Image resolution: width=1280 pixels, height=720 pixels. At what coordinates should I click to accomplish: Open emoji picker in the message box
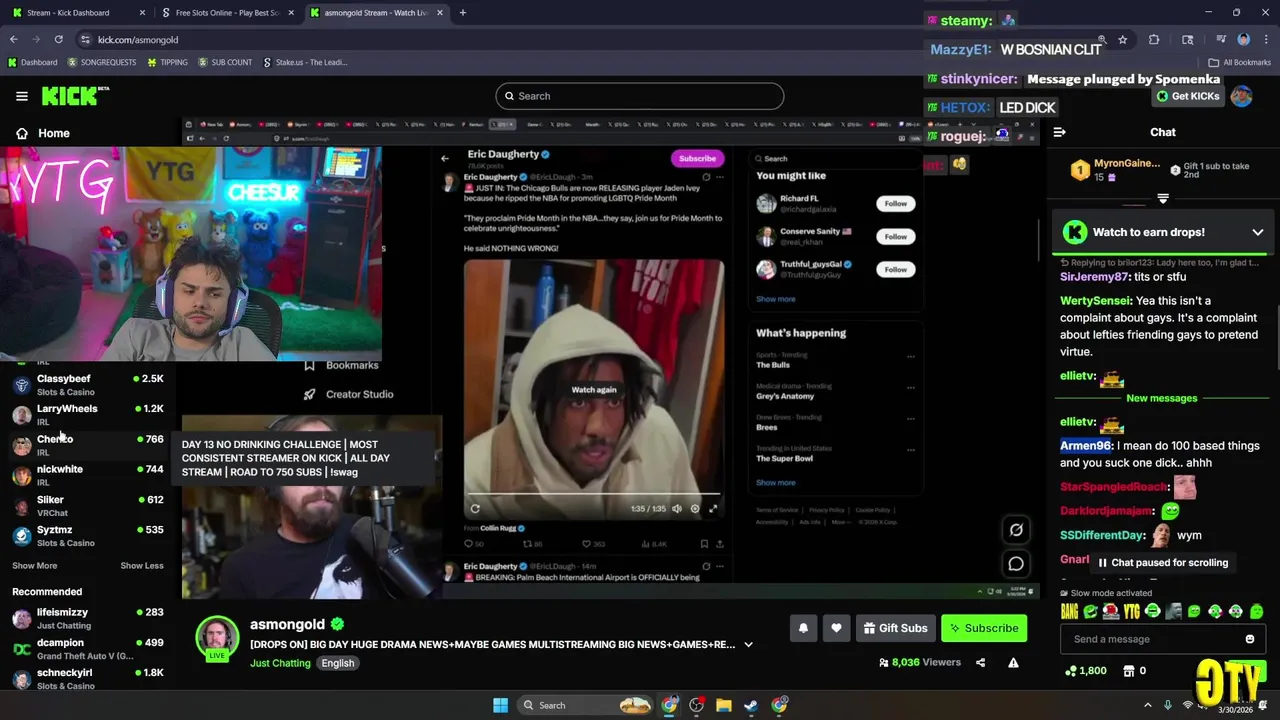tap(1249, 639)
